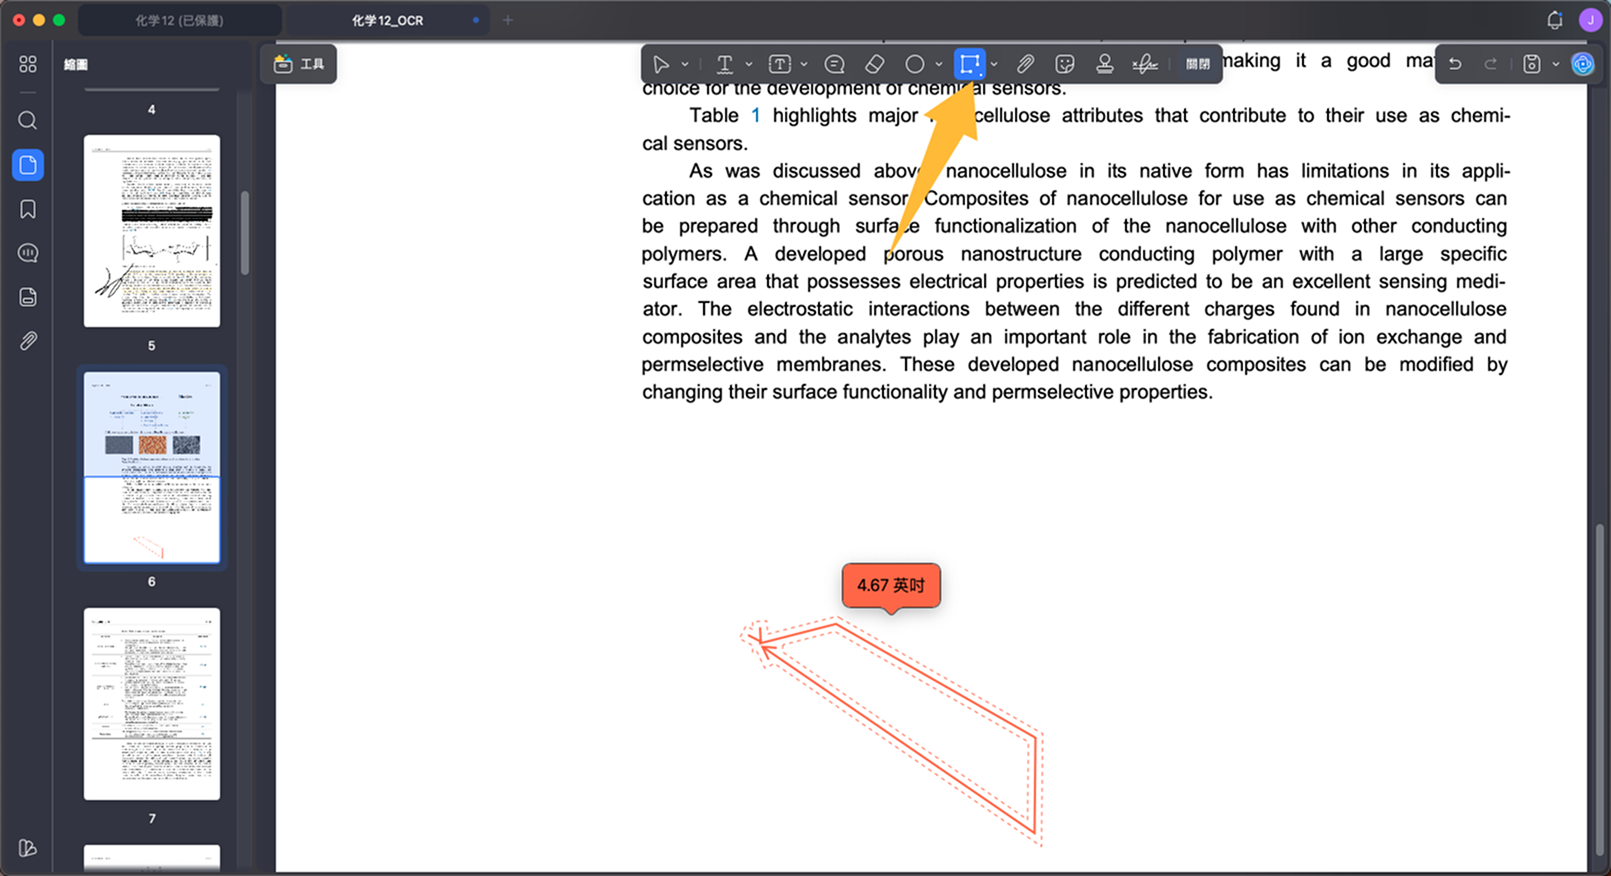Undo the last action
The image size is (1611, 876).
1456,64
